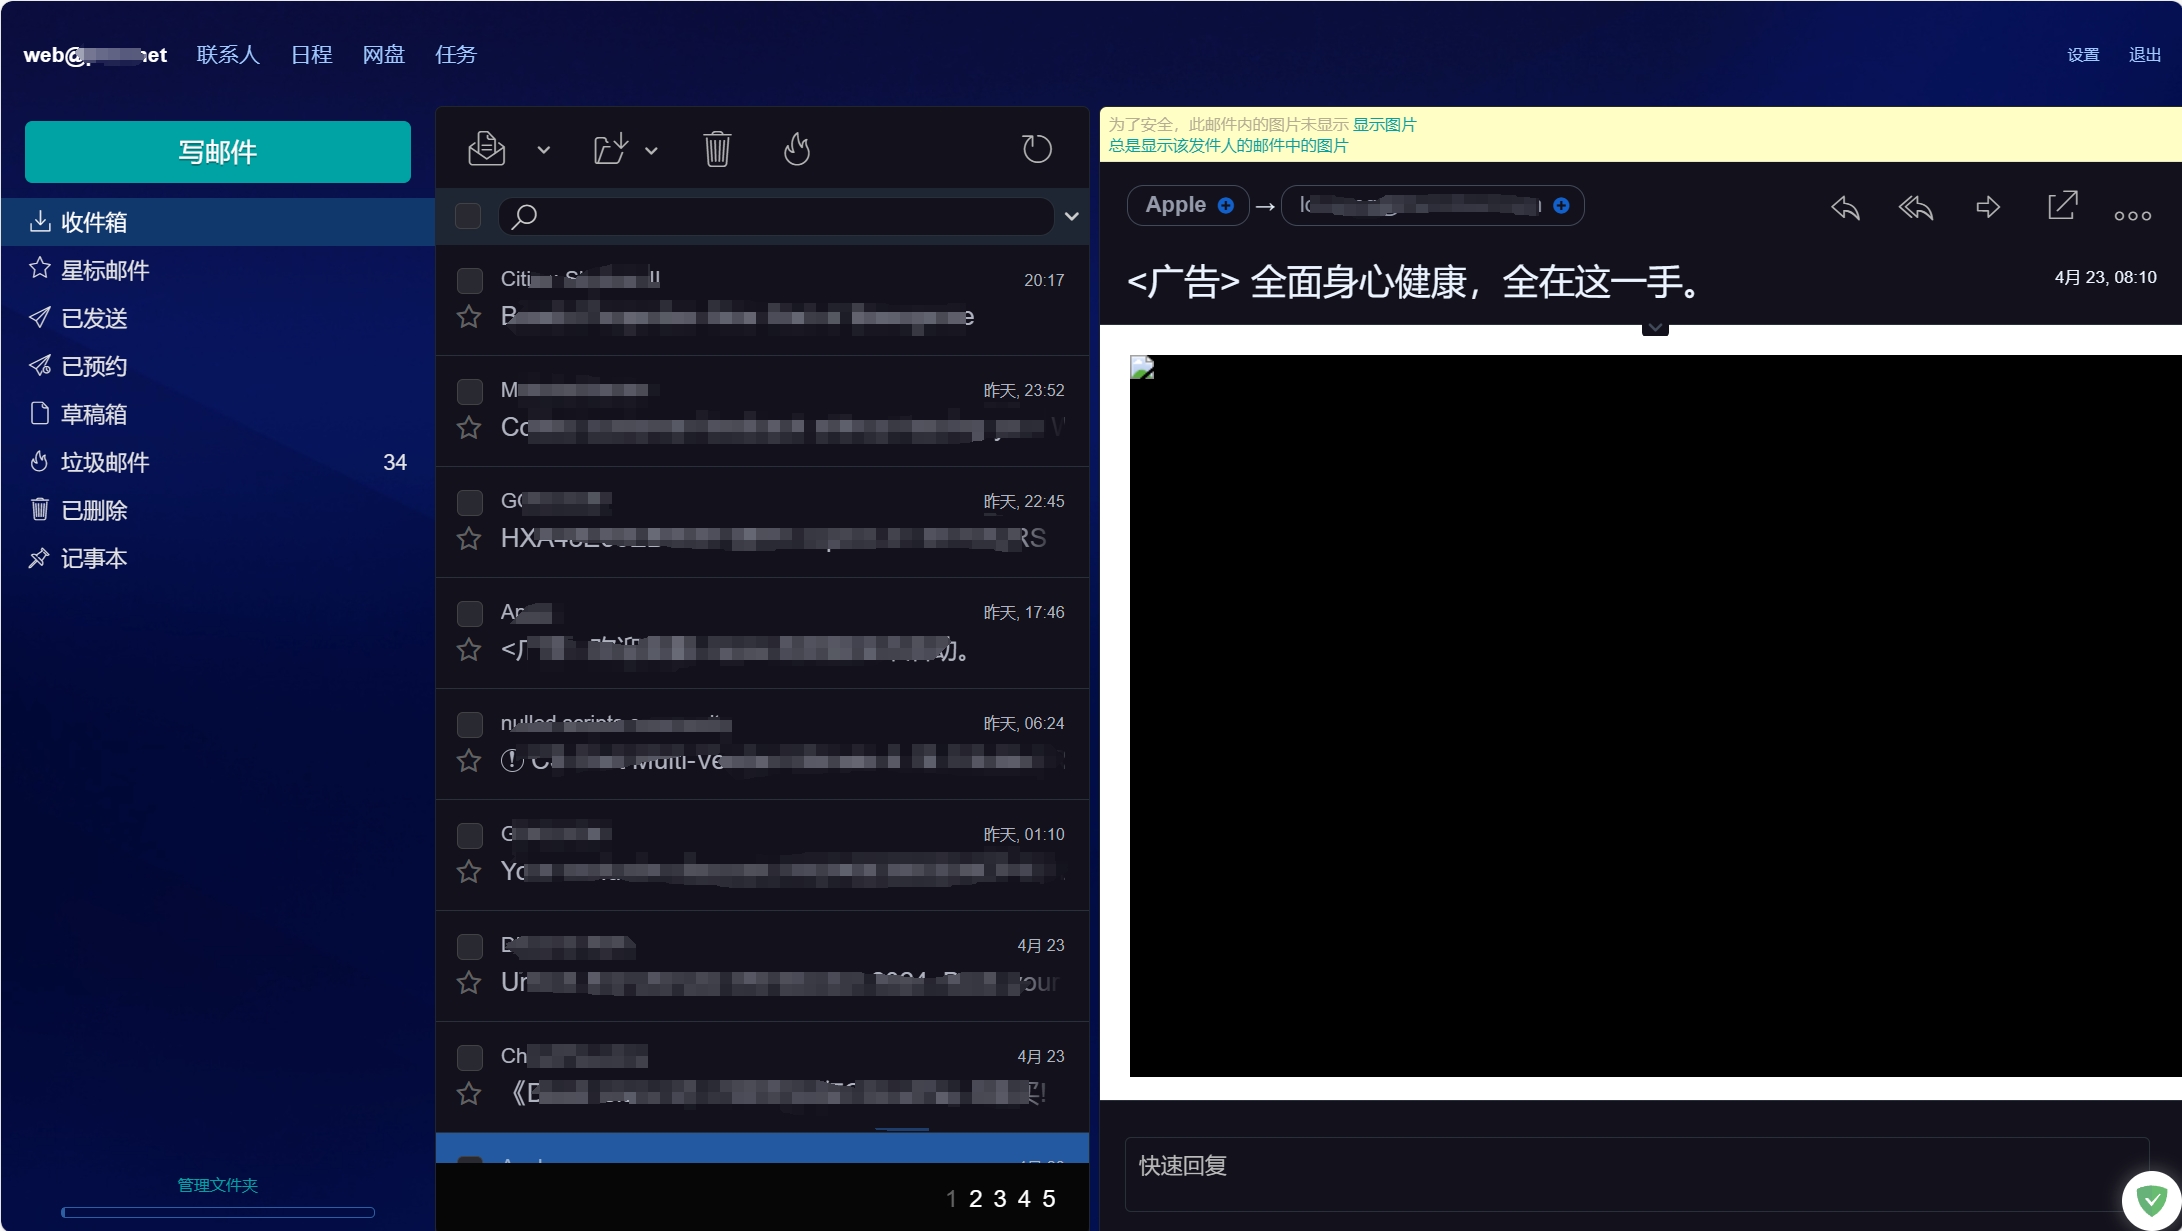Expand the mark-as-read dropdown arrow
Viewport: 2182px width, 1231px height.
click(x=543, y=150)
